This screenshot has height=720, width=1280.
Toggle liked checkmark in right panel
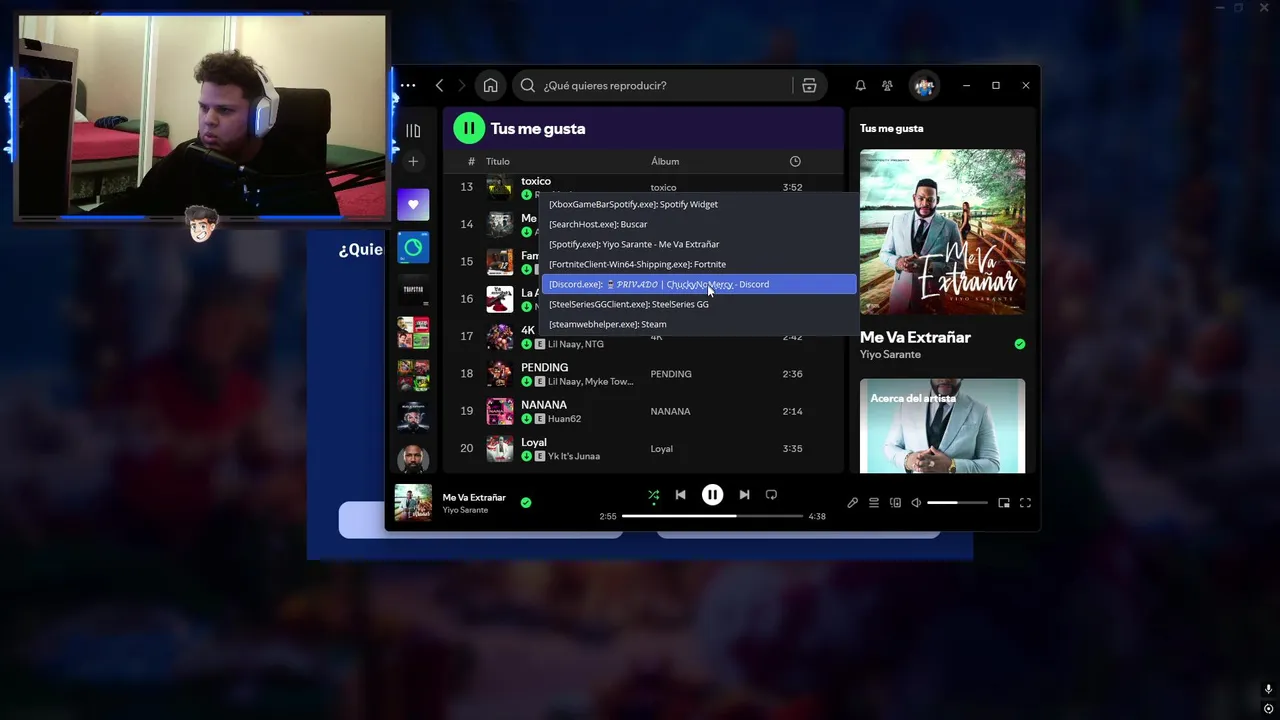1019,344
